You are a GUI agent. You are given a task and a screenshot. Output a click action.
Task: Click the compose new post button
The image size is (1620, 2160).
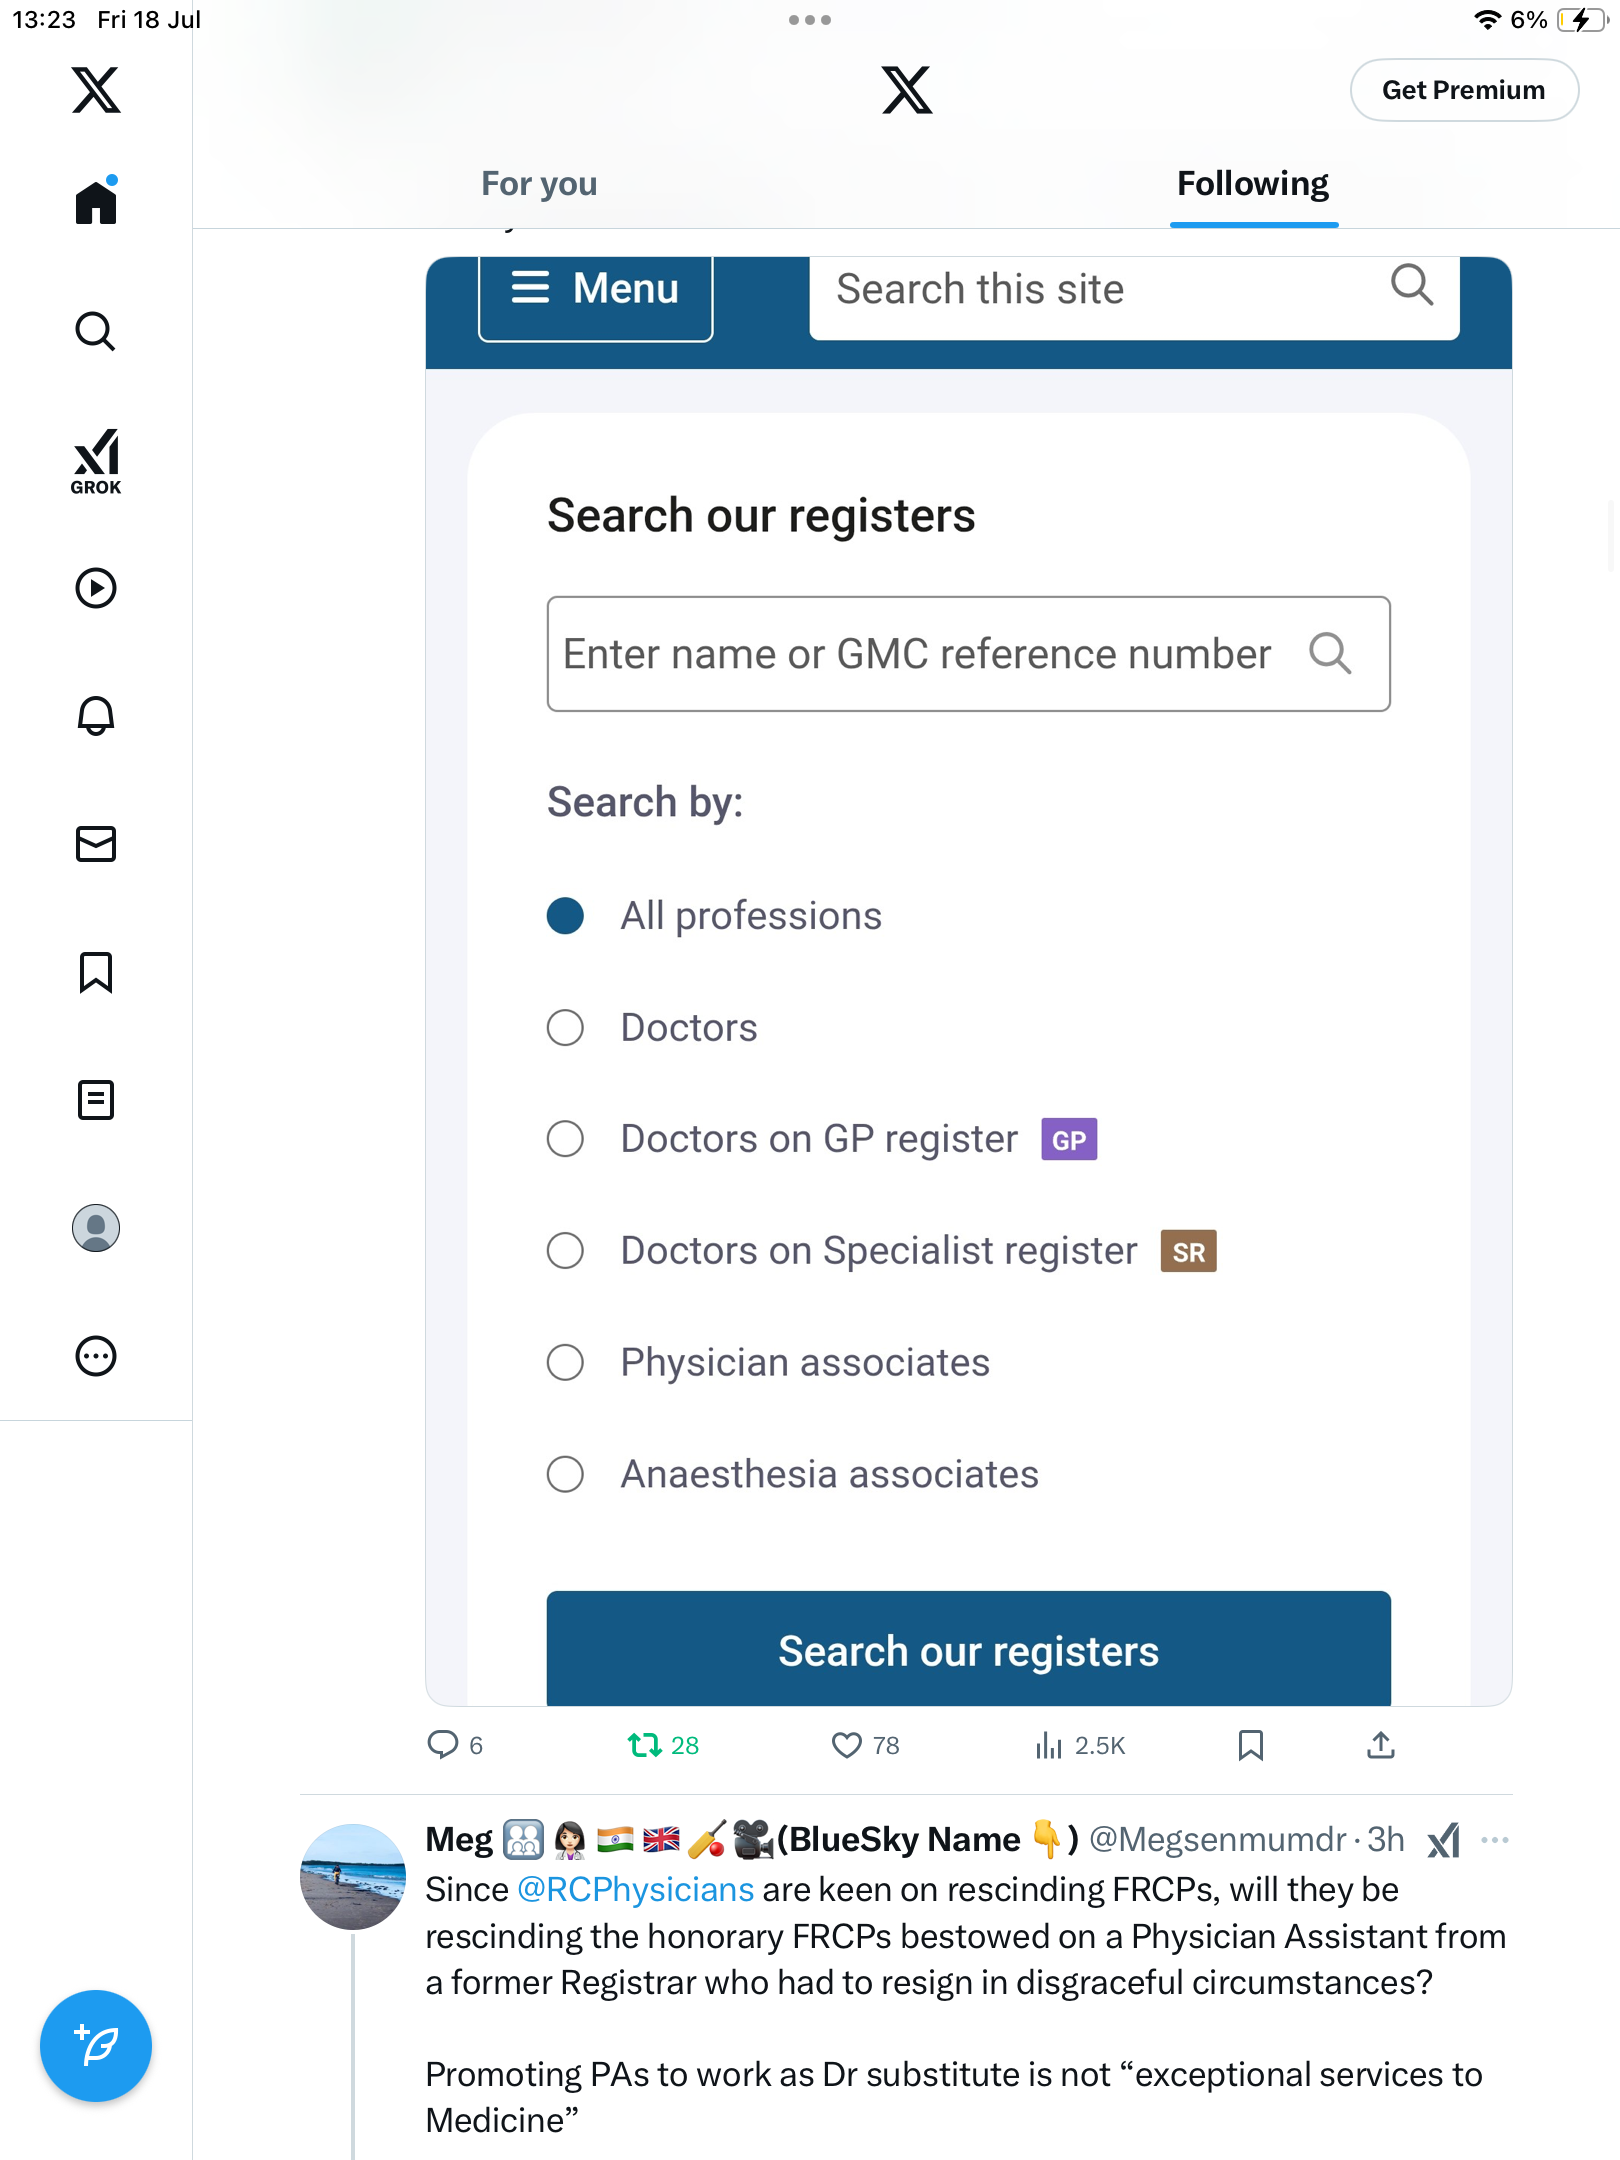coord(96,2046)
